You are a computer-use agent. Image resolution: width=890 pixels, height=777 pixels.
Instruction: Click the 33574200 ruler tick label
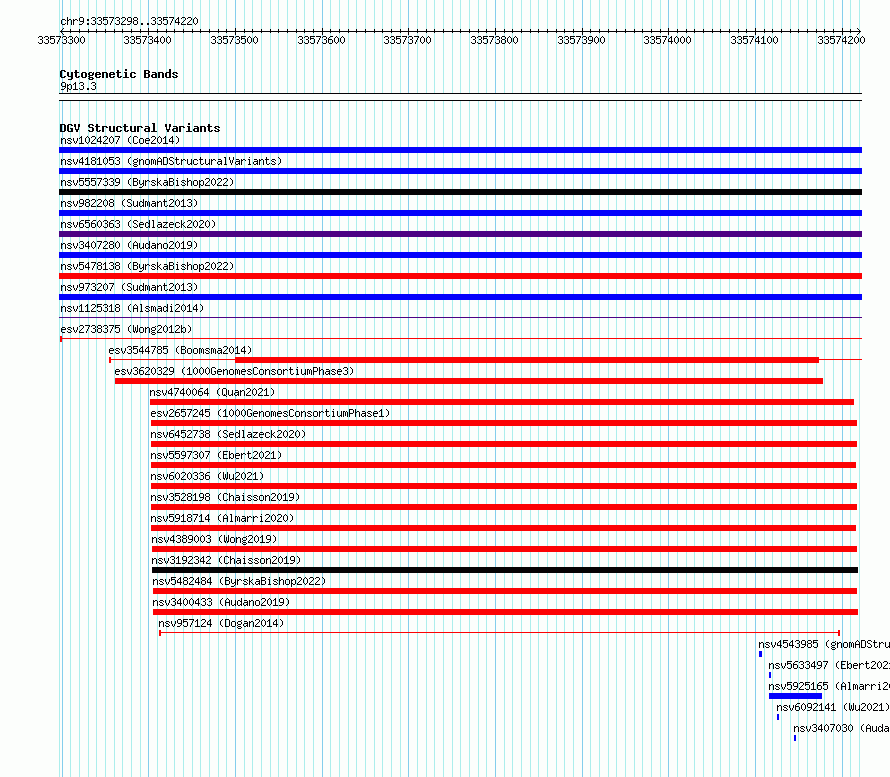(841, 40)
